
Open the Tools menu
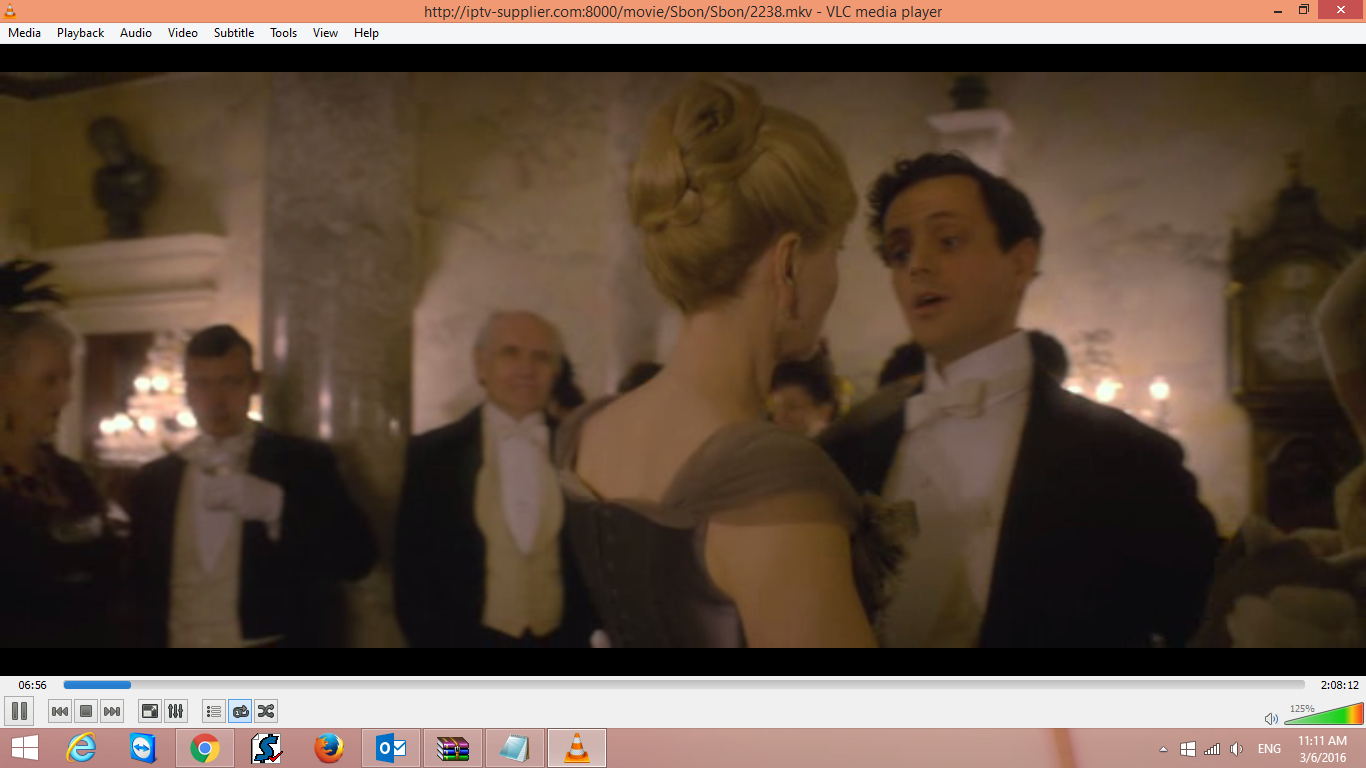pyautogui.click(x=284, y=33)
